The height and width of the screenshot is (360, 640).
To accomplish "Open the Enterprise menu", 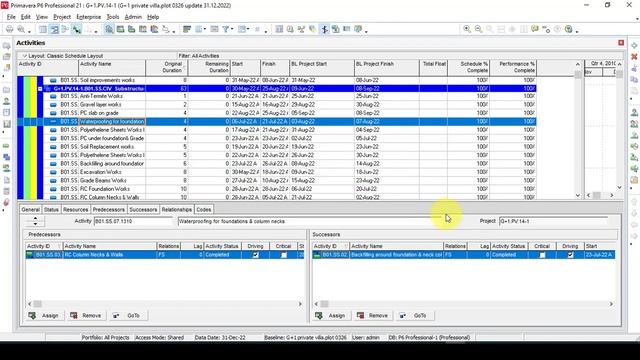I will point(89,17).
